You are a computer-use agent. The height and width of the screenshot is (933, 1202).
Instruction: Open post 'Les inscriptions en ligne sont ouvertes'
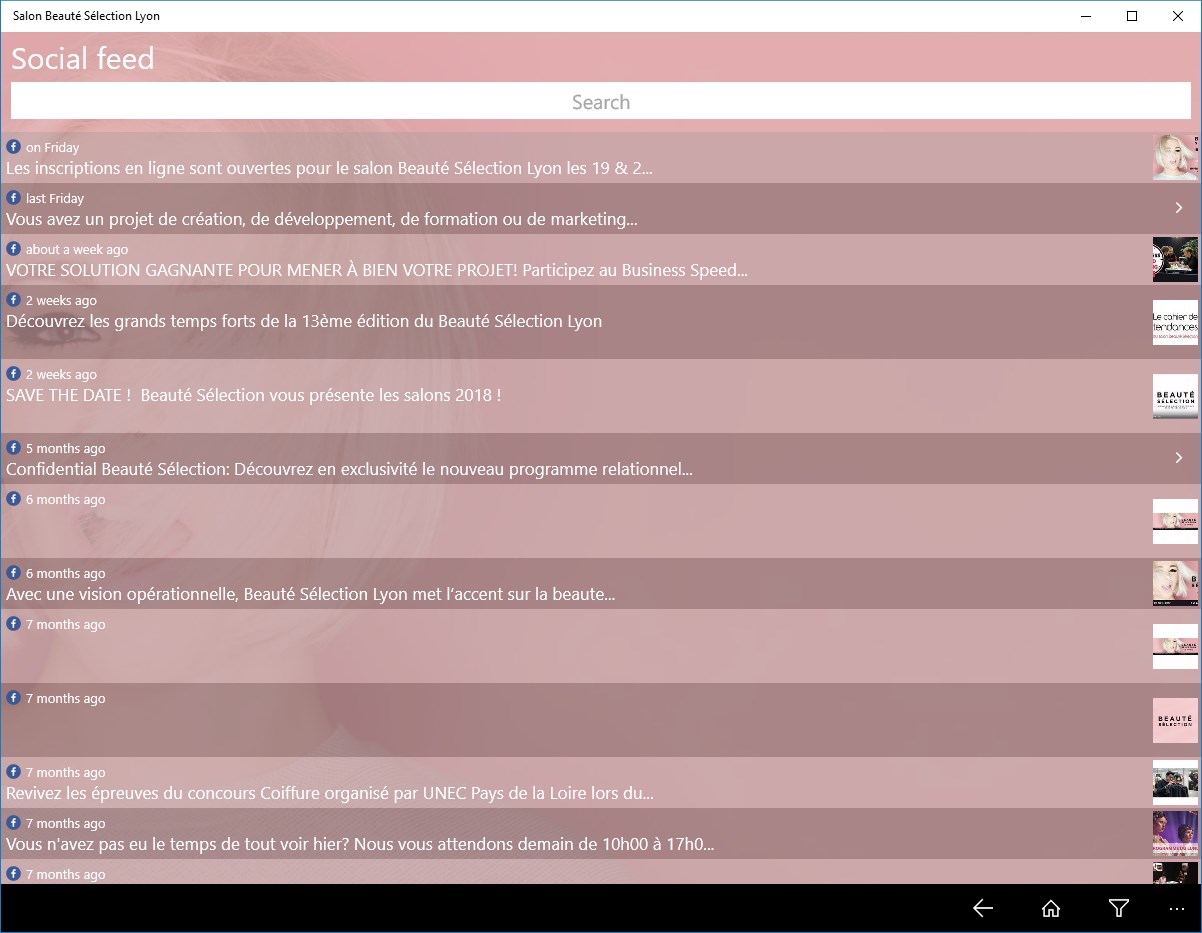click(601, 158)
